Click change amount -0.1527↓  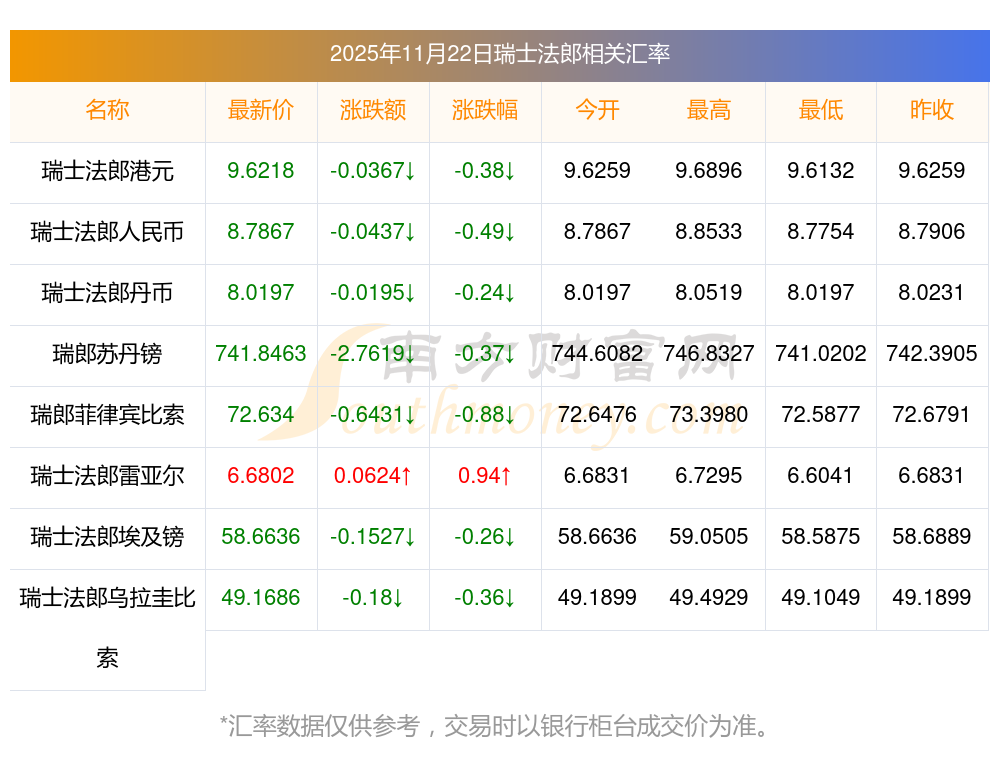coord(373,536)
